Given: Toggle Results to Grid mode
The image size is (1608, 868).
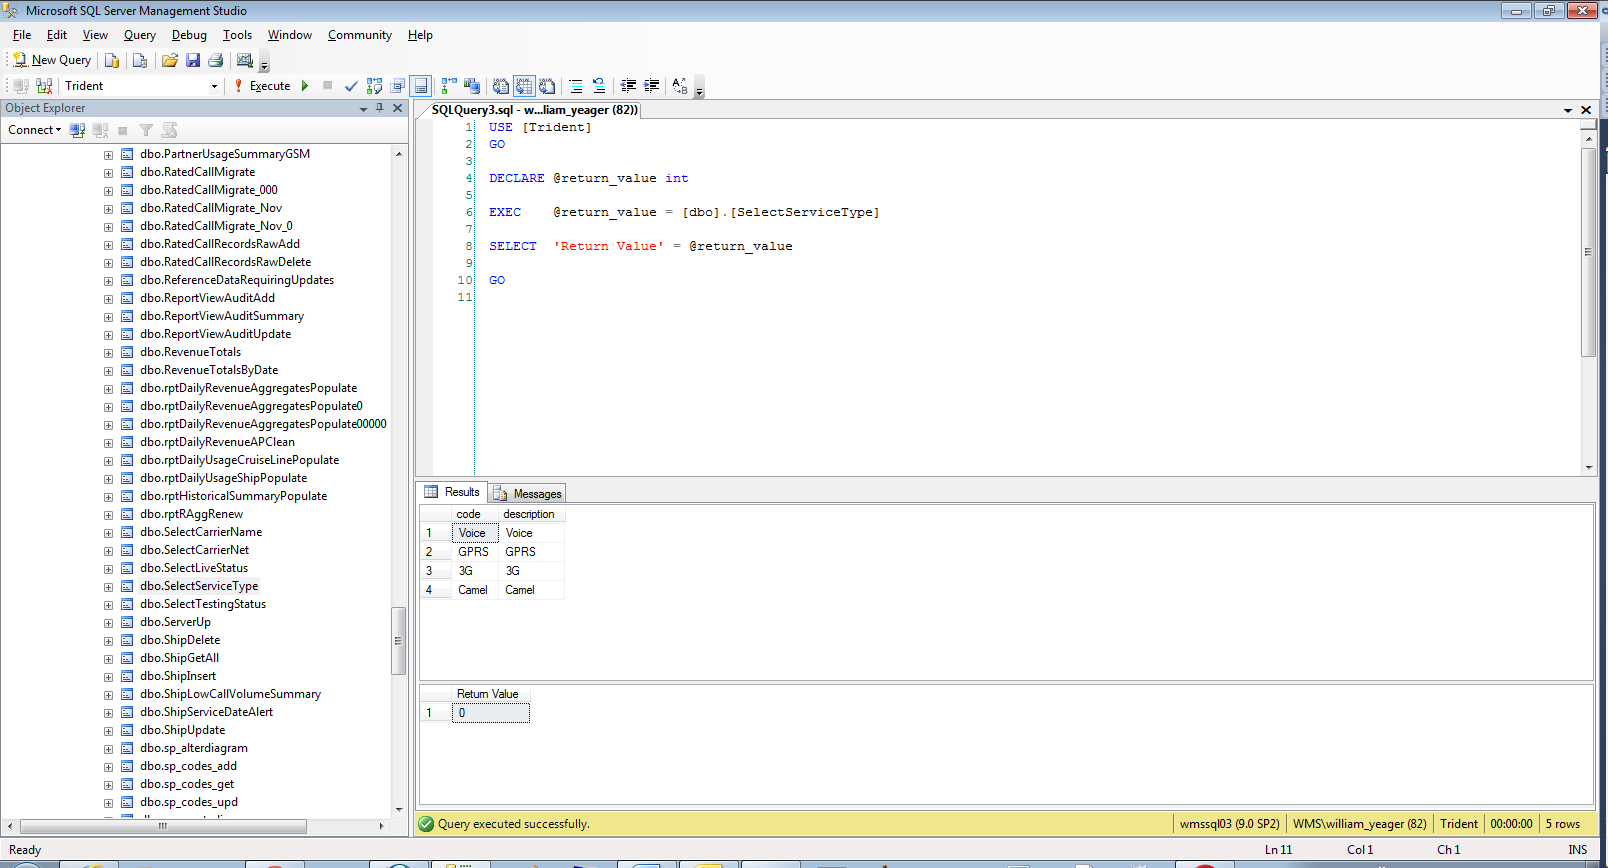Looking at the screenshot, I should pyautogui.click(x=523, y=86).
